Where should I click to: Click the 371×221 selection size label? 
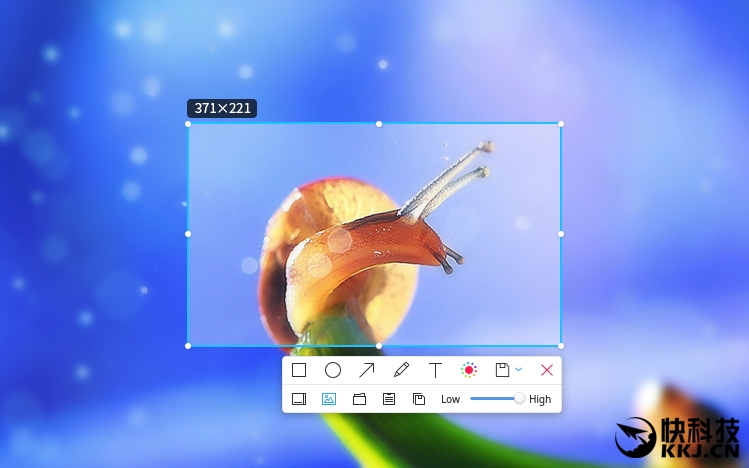pyautogui.click(x=222, y=108)
